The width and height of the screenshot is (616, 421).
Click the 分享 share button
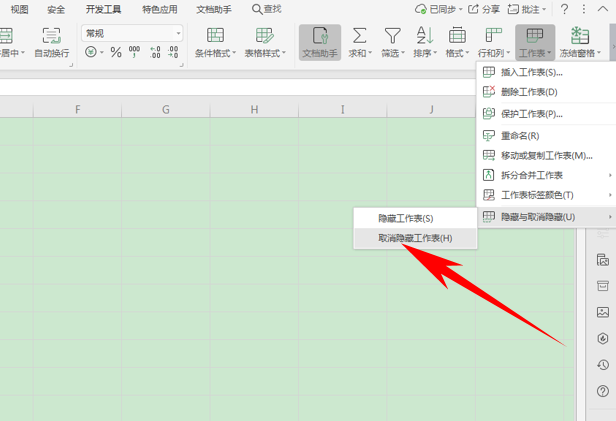pos(484,9)
